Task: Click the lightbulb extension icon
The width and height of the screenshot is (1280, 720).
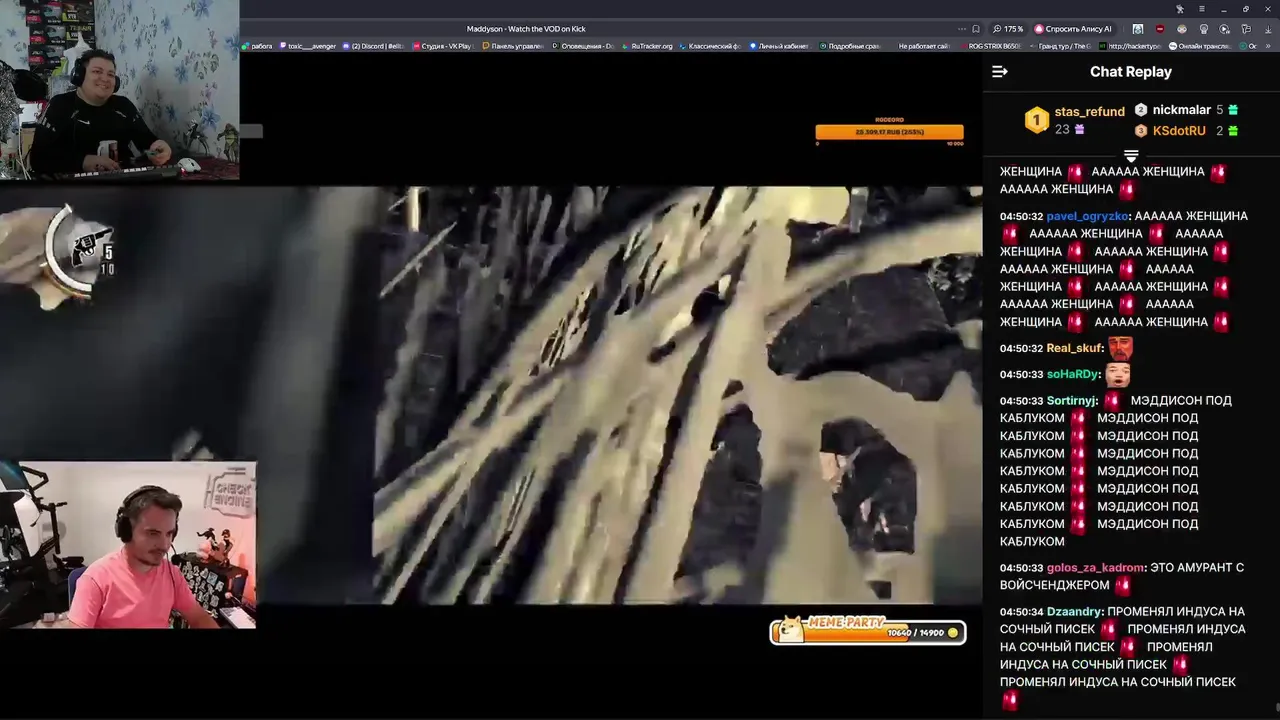Action: click(x=1204, y=29)
